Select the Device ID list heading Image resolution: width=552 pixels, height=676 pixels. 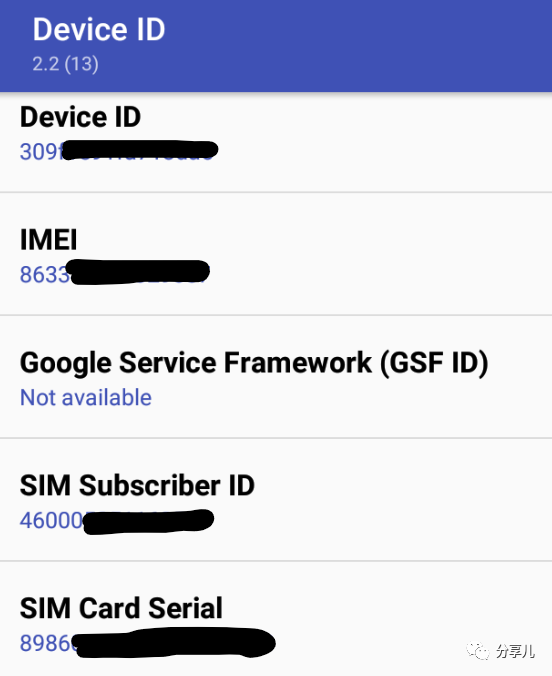[x=80, y=117]
